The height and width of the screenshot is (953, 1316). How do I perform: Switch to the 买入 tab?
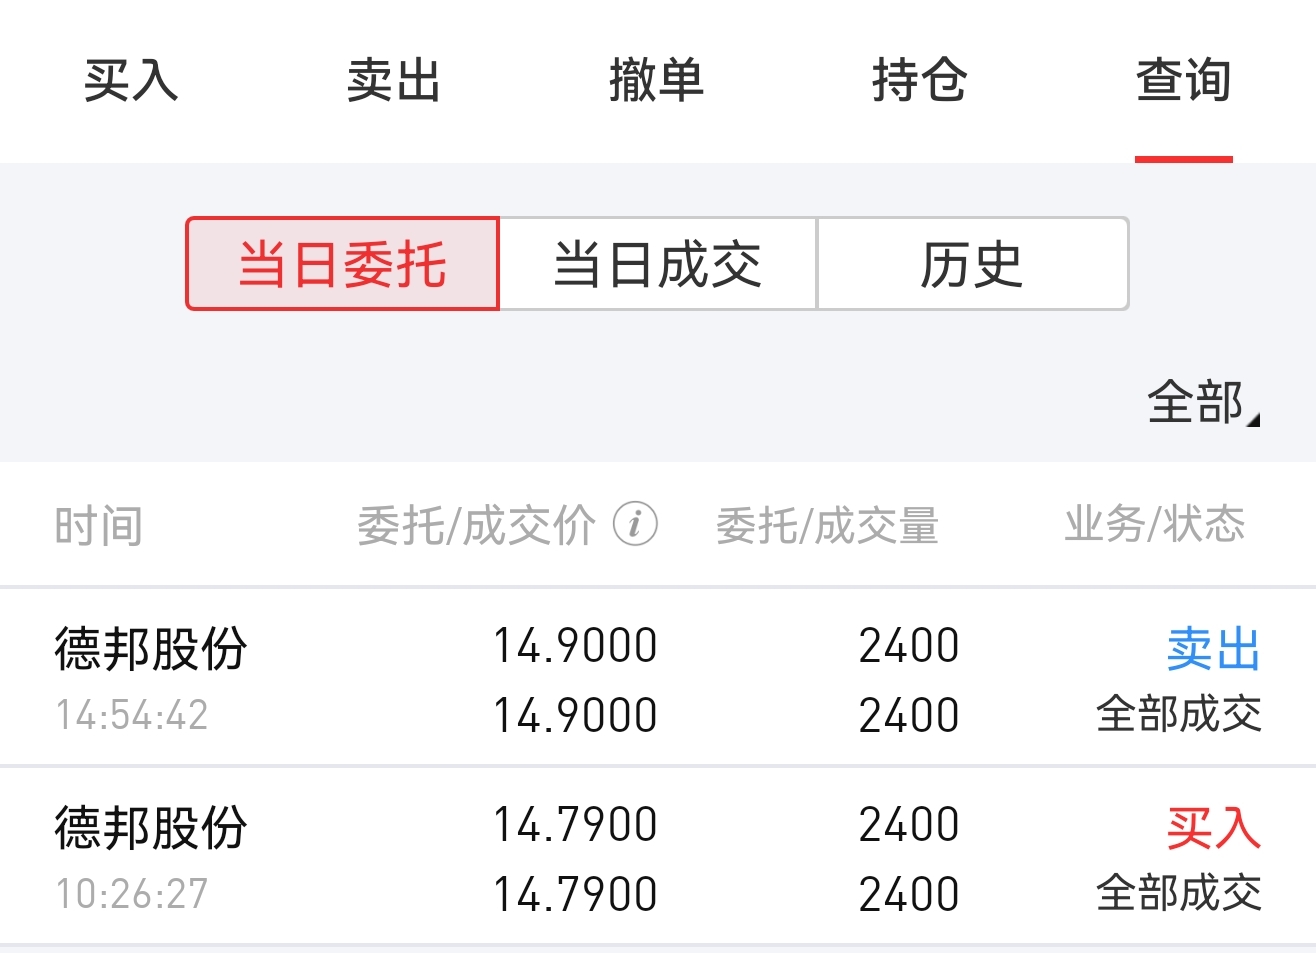[x=131, y=80]
